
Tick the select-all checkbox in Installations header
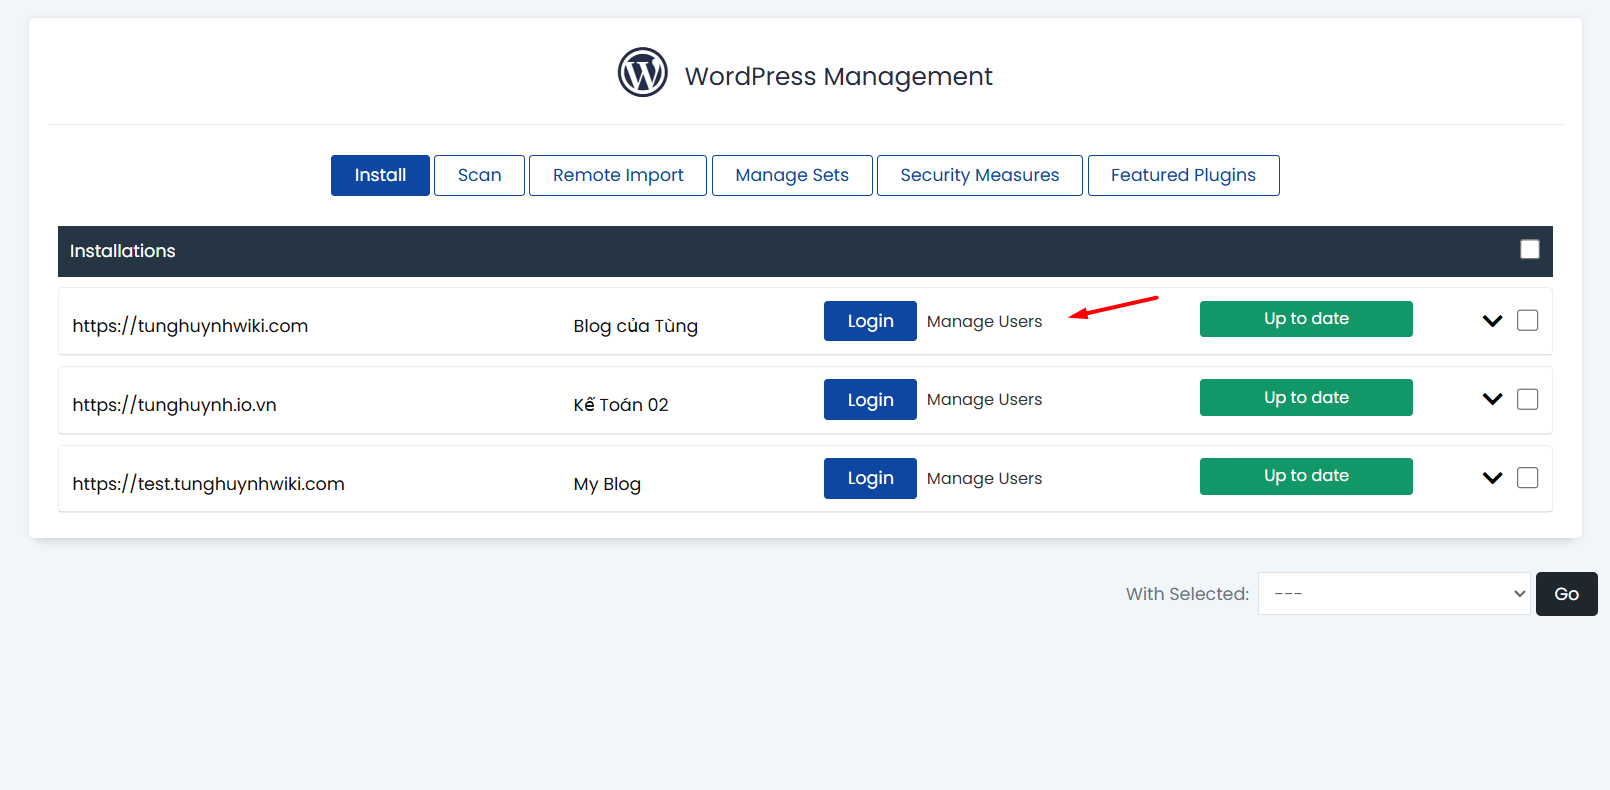[1530, 249]
